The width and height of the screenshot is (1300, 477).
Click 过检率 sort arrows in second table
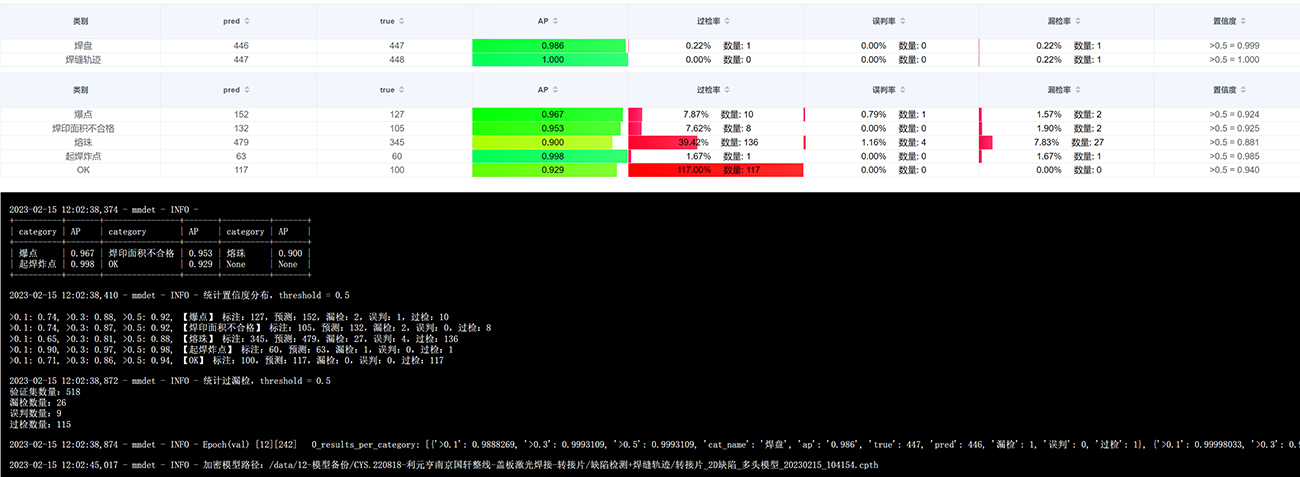[727, 90]
